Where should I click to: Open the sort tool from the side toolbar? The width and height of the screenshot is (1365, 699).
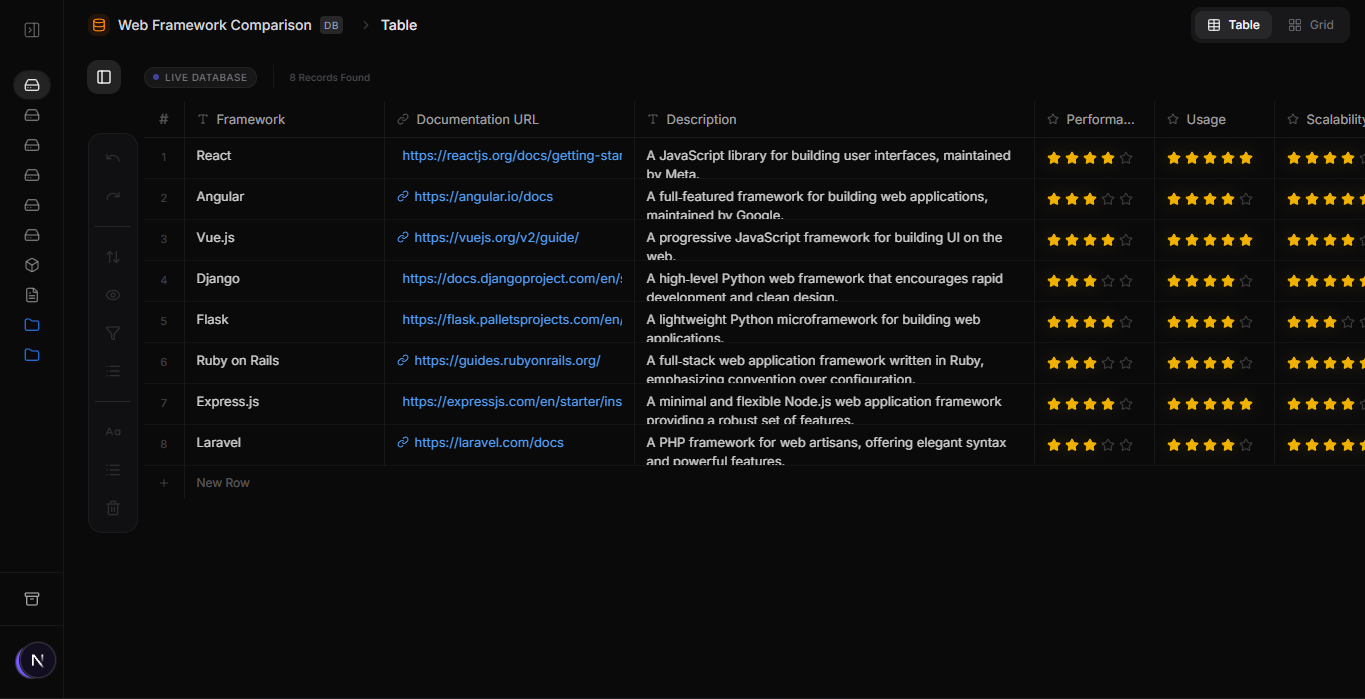tap(113, 257)
